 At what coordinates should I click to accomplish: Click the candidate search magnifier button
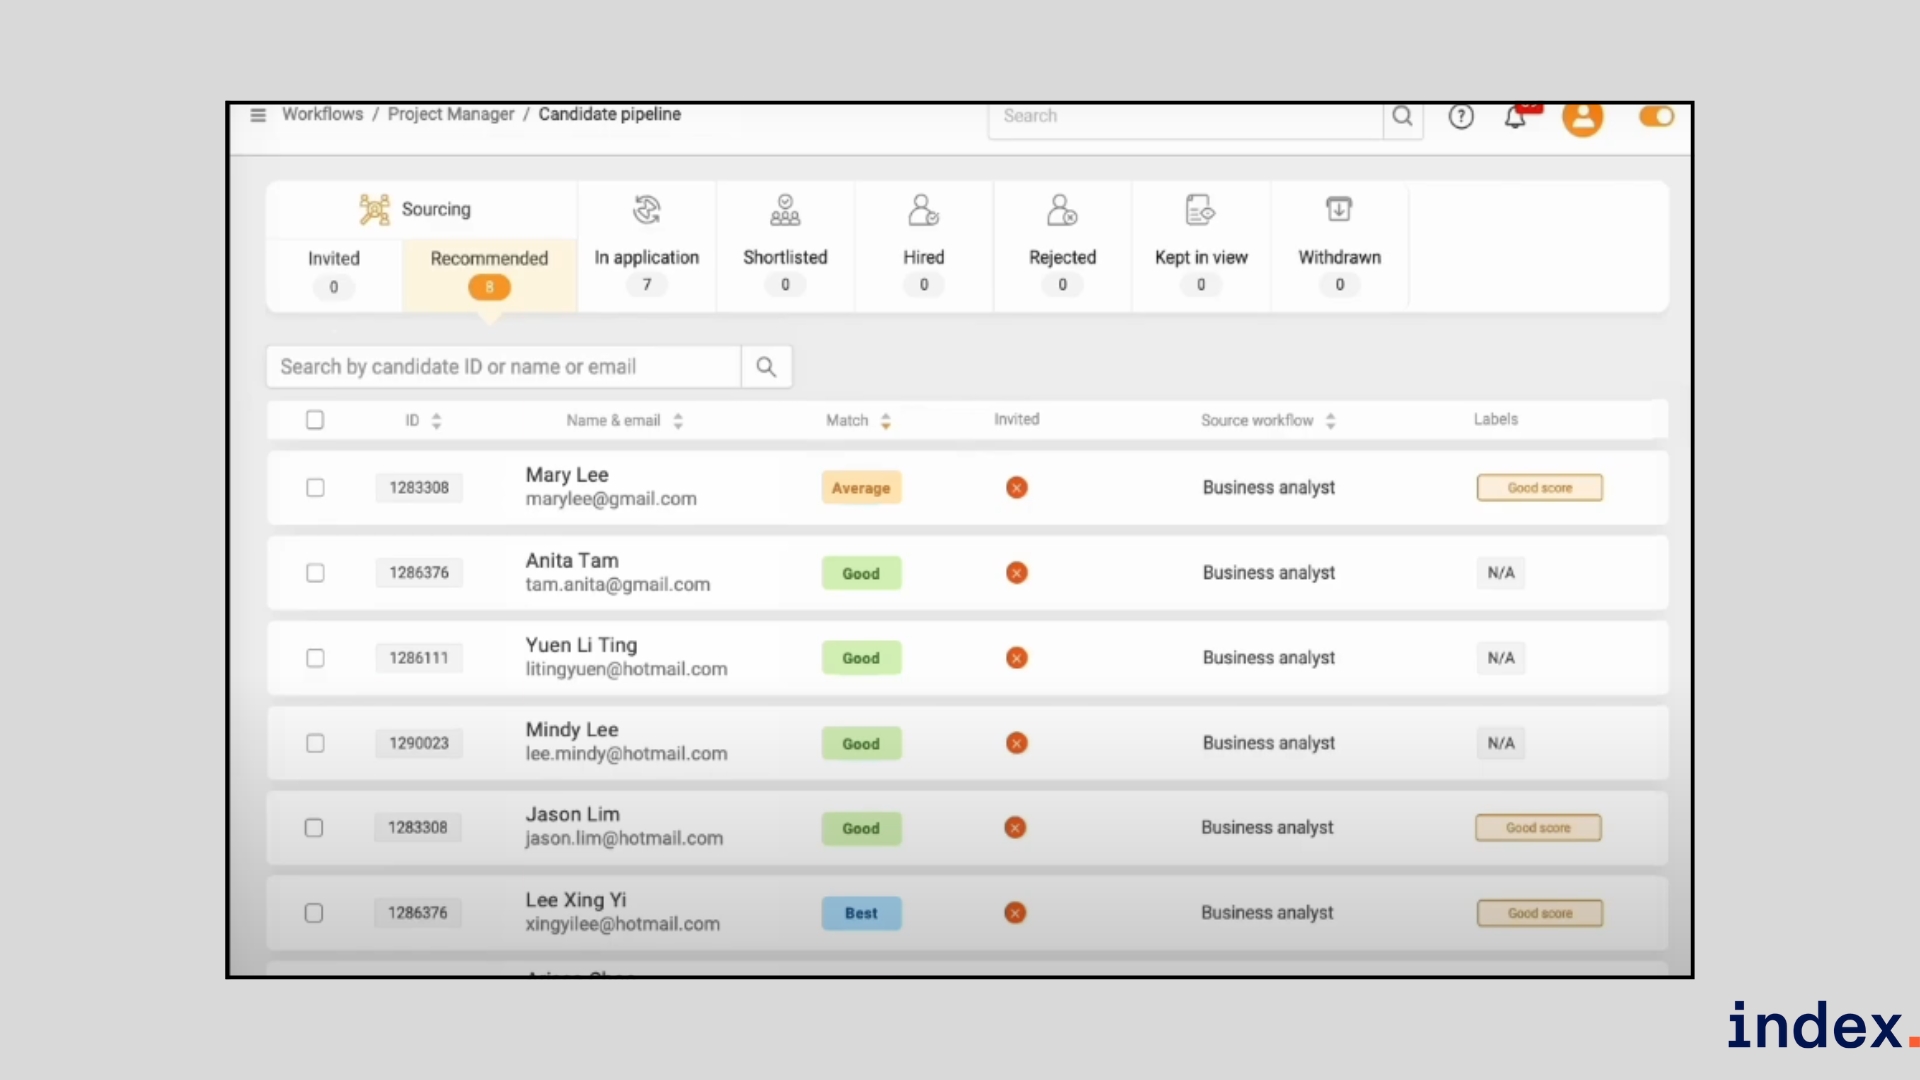coord(766,367)
